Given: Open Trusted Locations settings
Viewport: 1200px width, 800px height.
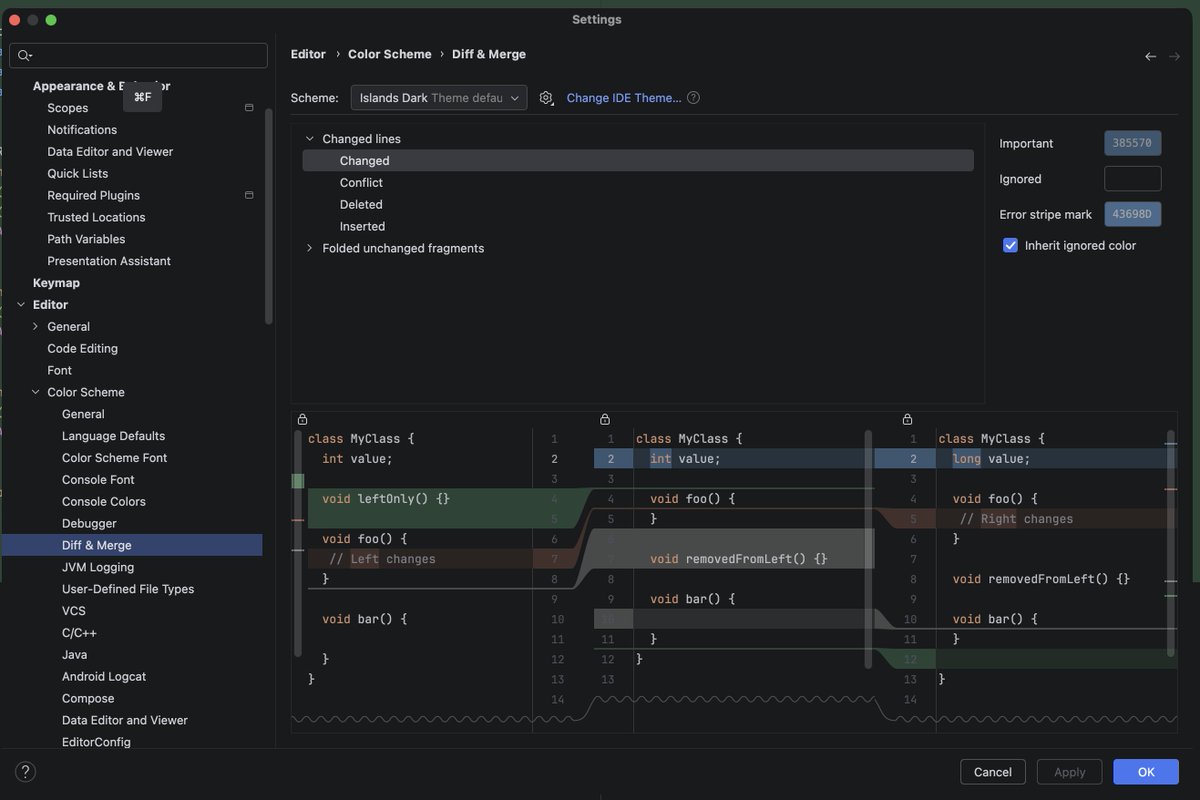Looking at the screenshot, I should click(96, 217).
